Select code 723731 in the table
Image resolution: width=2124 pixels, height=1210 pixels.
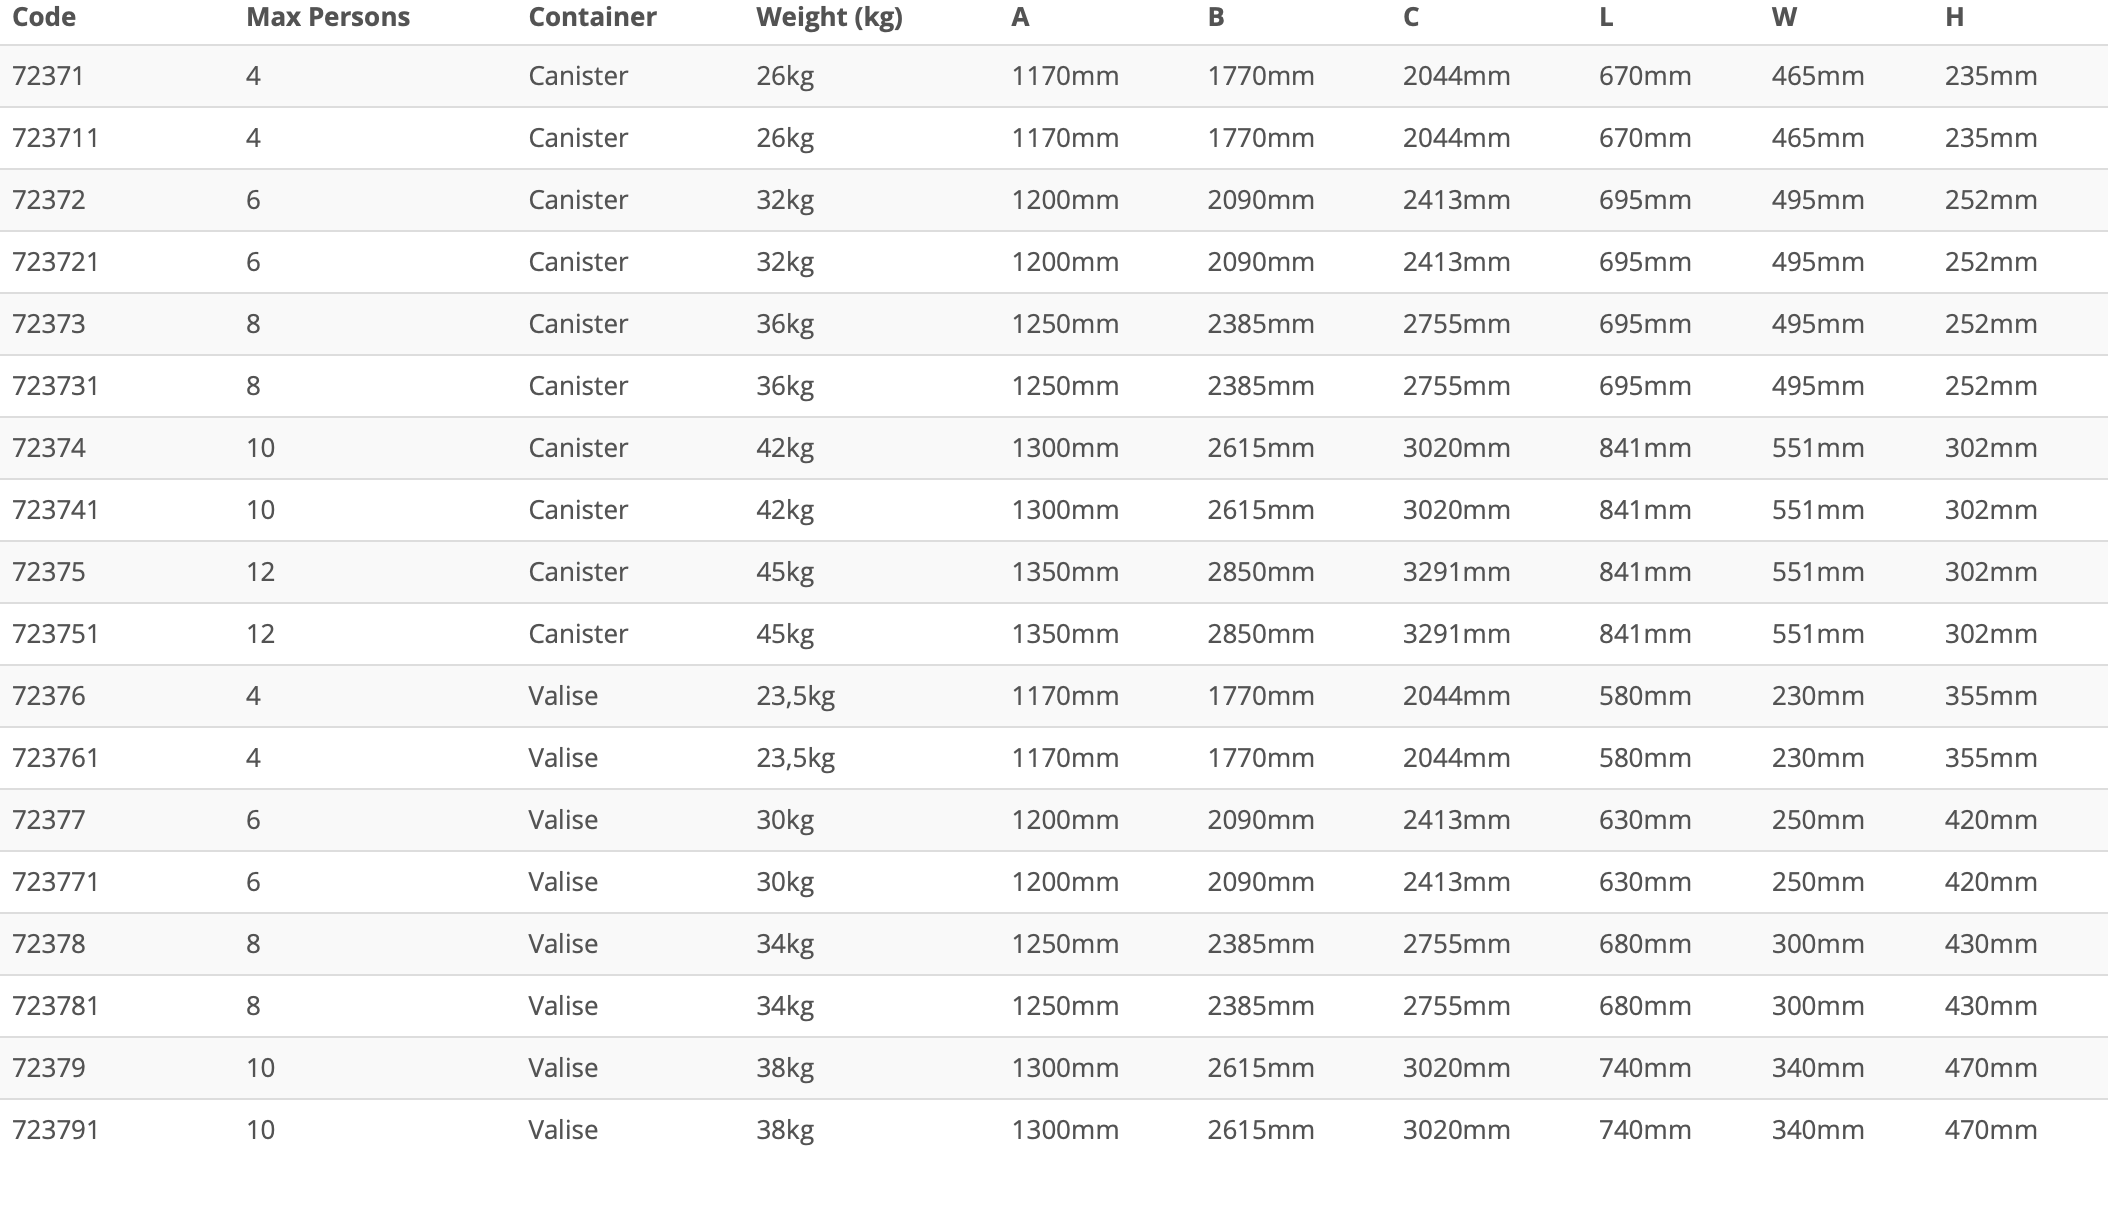click(x=56, y=386)
